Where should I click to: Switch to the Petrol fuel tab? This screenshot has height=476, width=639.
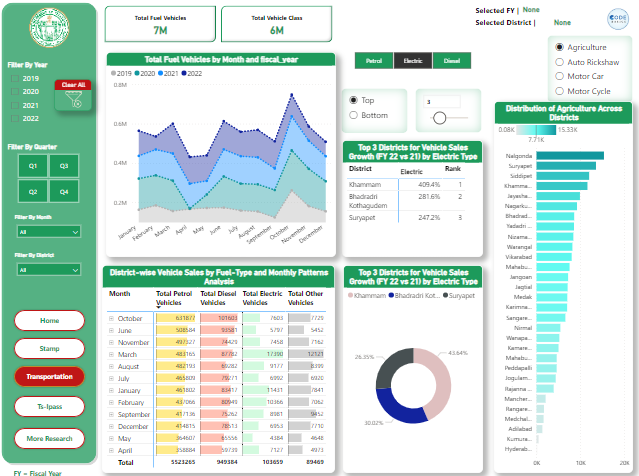(x=374, y=61)
